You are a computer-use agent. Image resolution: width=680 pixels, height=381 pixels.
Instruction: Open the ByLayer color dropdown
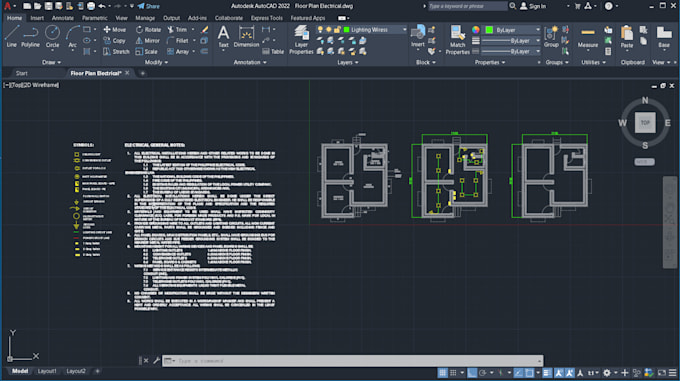click(x=538, y=30)
